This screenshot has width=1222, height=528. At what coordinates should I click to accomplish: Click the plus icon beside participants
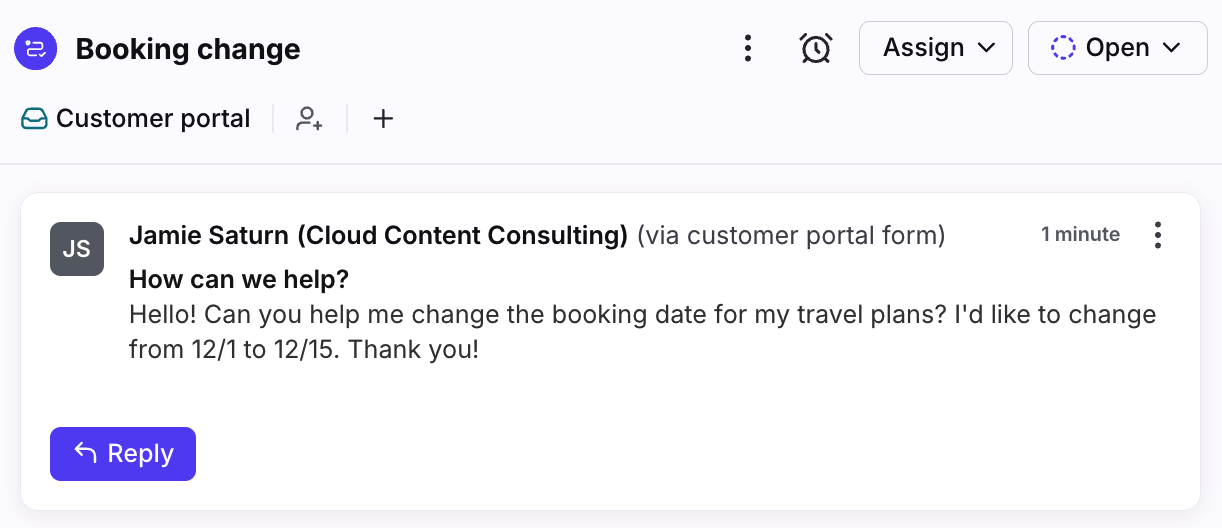tap(383, 119)
